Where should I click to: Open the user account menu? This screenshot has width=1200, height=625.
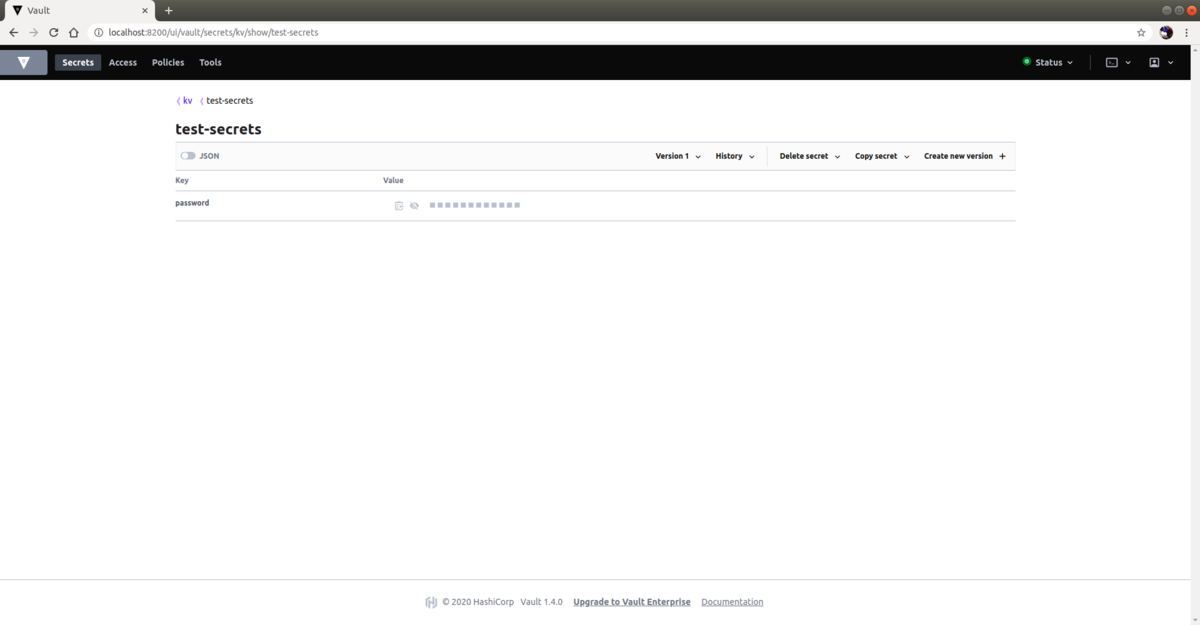click(x=1161, y=62)
